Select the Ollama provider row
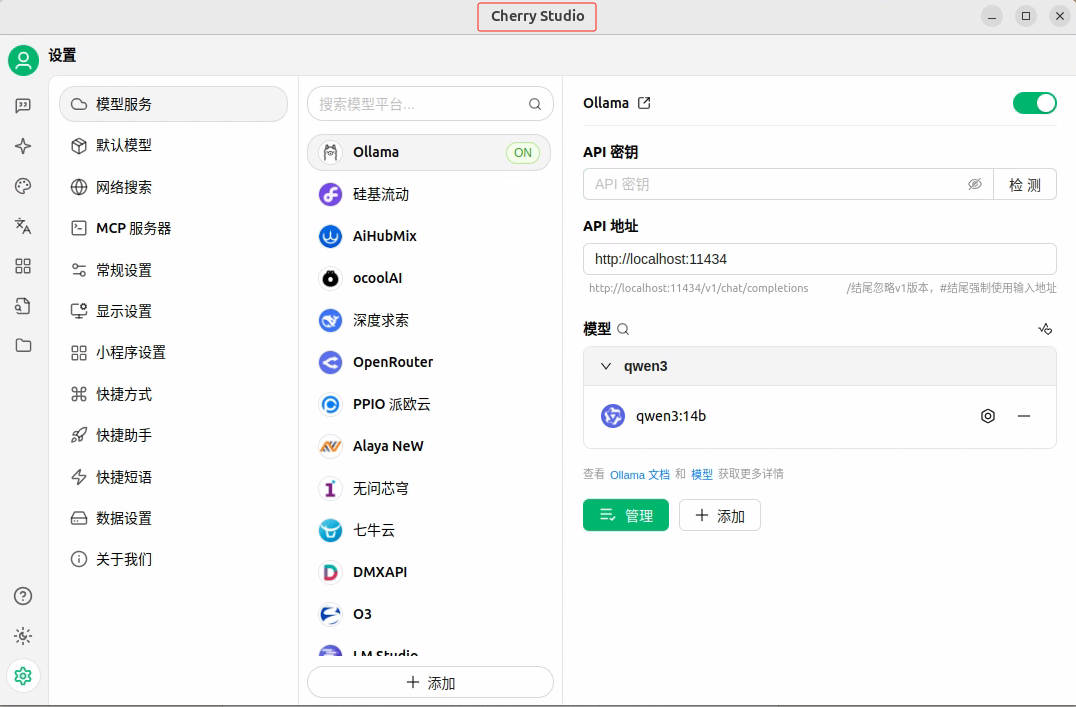Viewport: 1076px width, 707px height. pos(429,152)
